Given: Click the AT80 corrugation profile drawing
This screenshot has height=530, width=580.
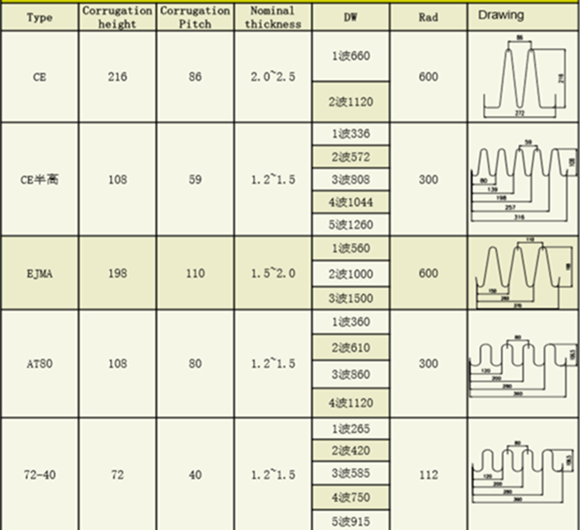Looking at the screenshot, I should [x=523, y=366].
